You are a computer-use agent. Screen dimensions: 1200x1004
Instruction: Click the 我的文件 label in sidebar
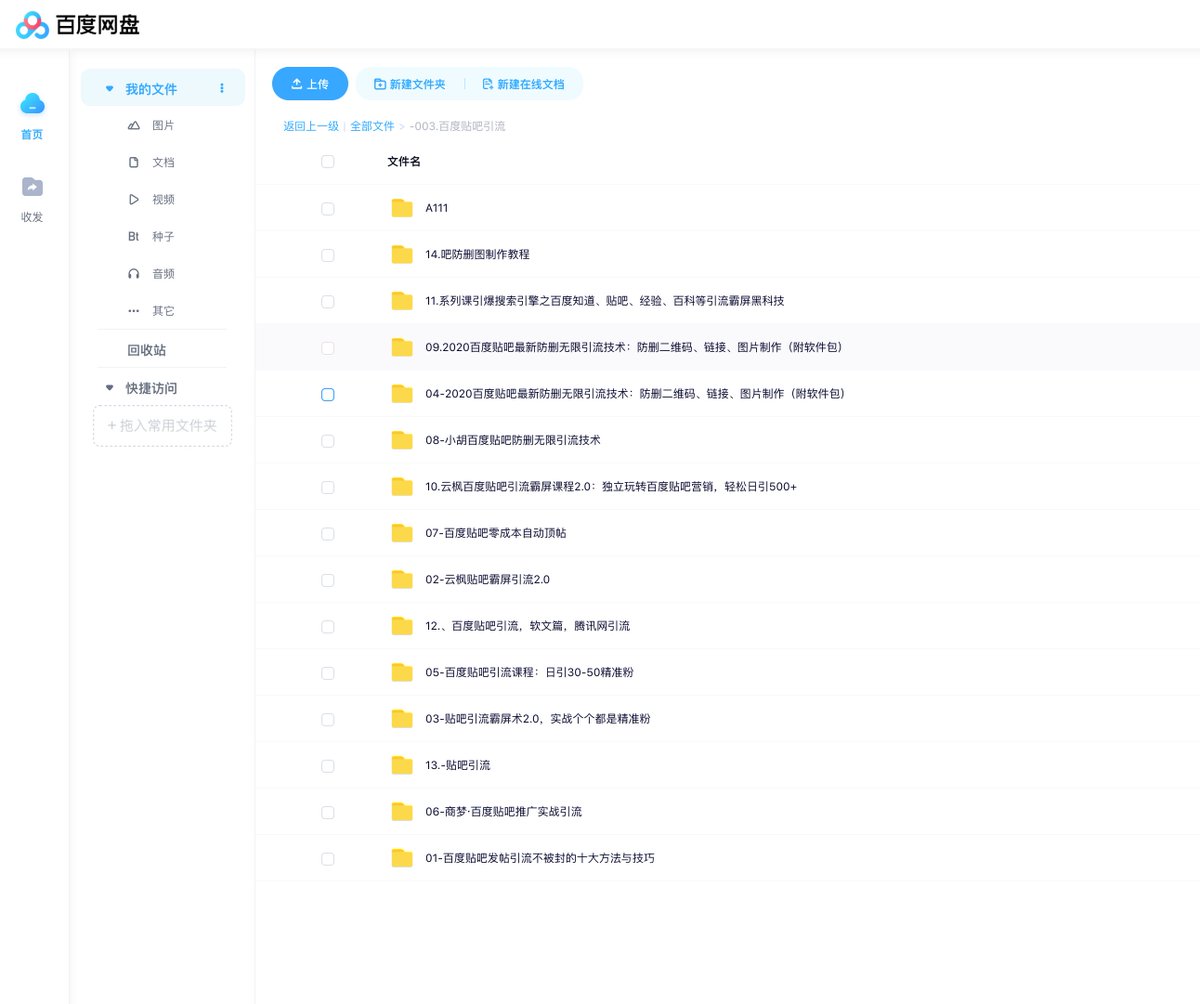click(x=151, y=89)
